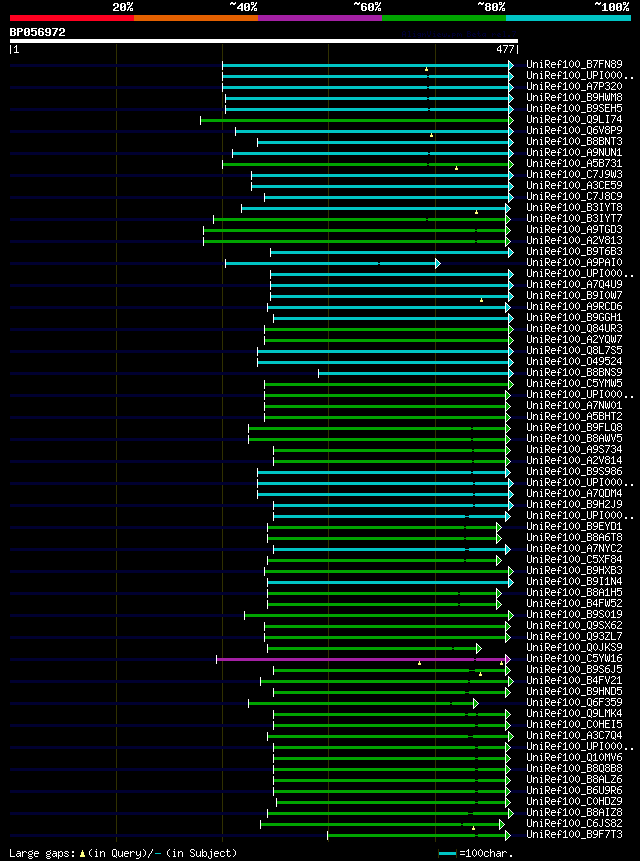Image resolution: width=640 pixels, height=861 pixels.
Task: Click the UniRef100_A7QDM4 subject label
Action: click(574, 493)
